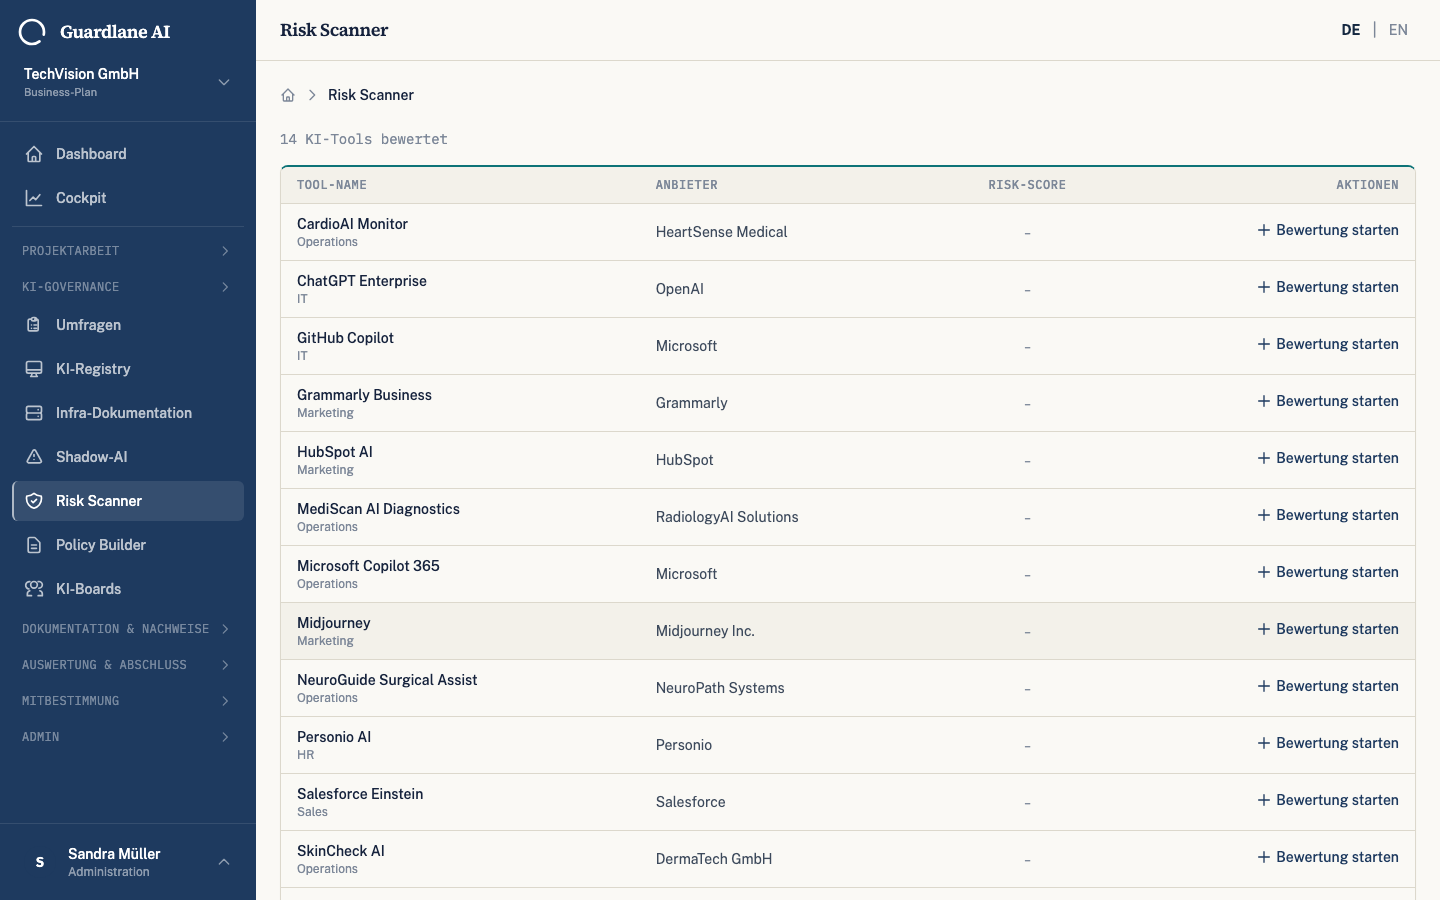This screenshot has height=900, width=1440.
Task: Expand the PROJEKTARBEIT section
Action: [x=128, y=251]
